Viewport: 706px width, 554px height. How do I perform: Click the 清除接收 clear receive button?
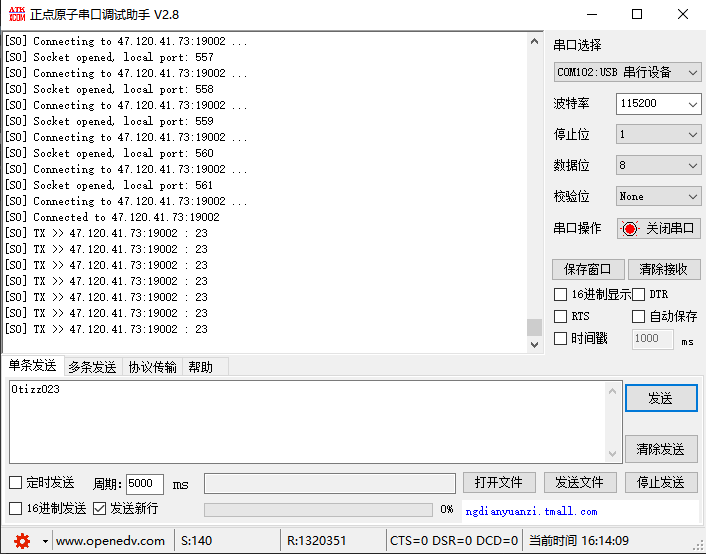click(x=664, y=269)
